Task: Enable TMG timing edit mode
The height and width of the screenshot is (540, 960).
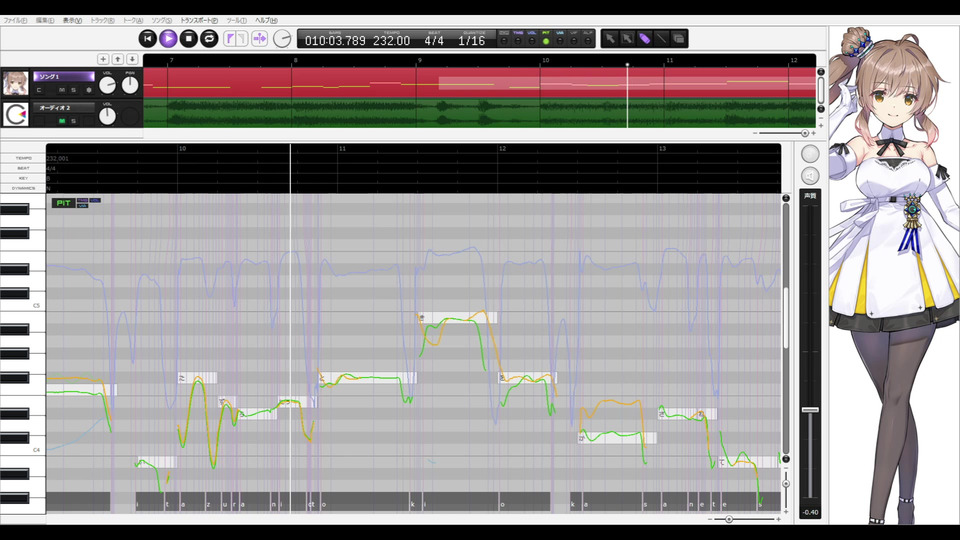Action: [x=518, y=41]
